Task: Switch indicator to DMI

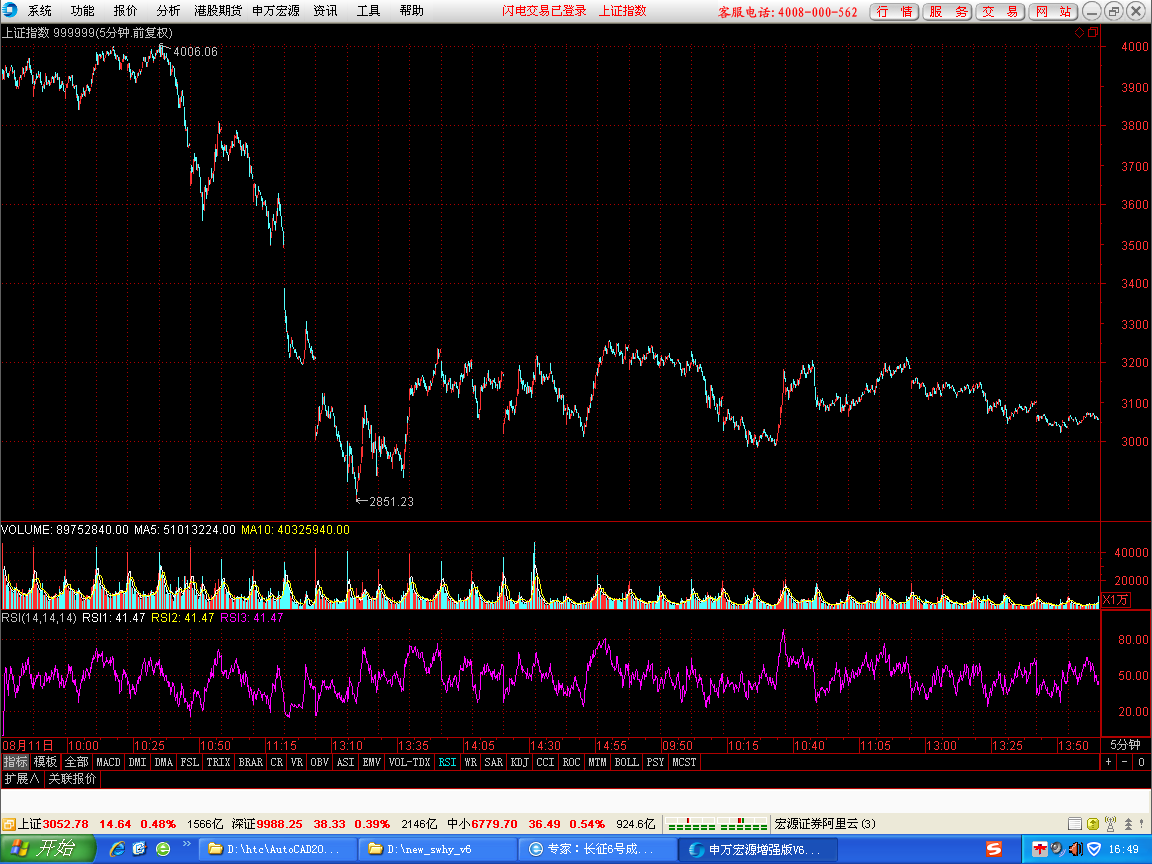Action: click(137, 762)
